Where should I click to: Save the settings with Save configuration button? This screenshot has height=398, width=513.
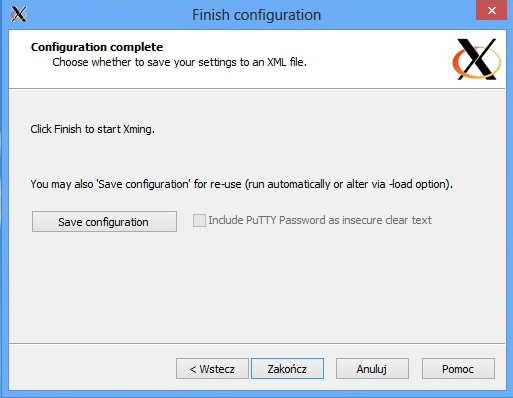[x=104, y=221]
